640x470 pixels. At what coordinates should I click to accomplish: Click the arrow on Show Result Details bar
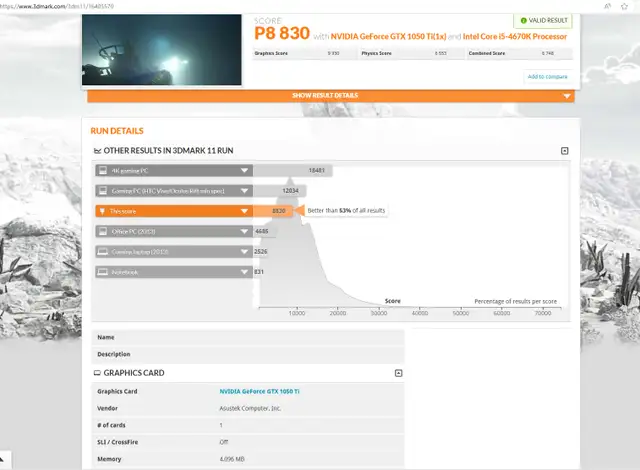pyautogui.click(x=567, y=96)
